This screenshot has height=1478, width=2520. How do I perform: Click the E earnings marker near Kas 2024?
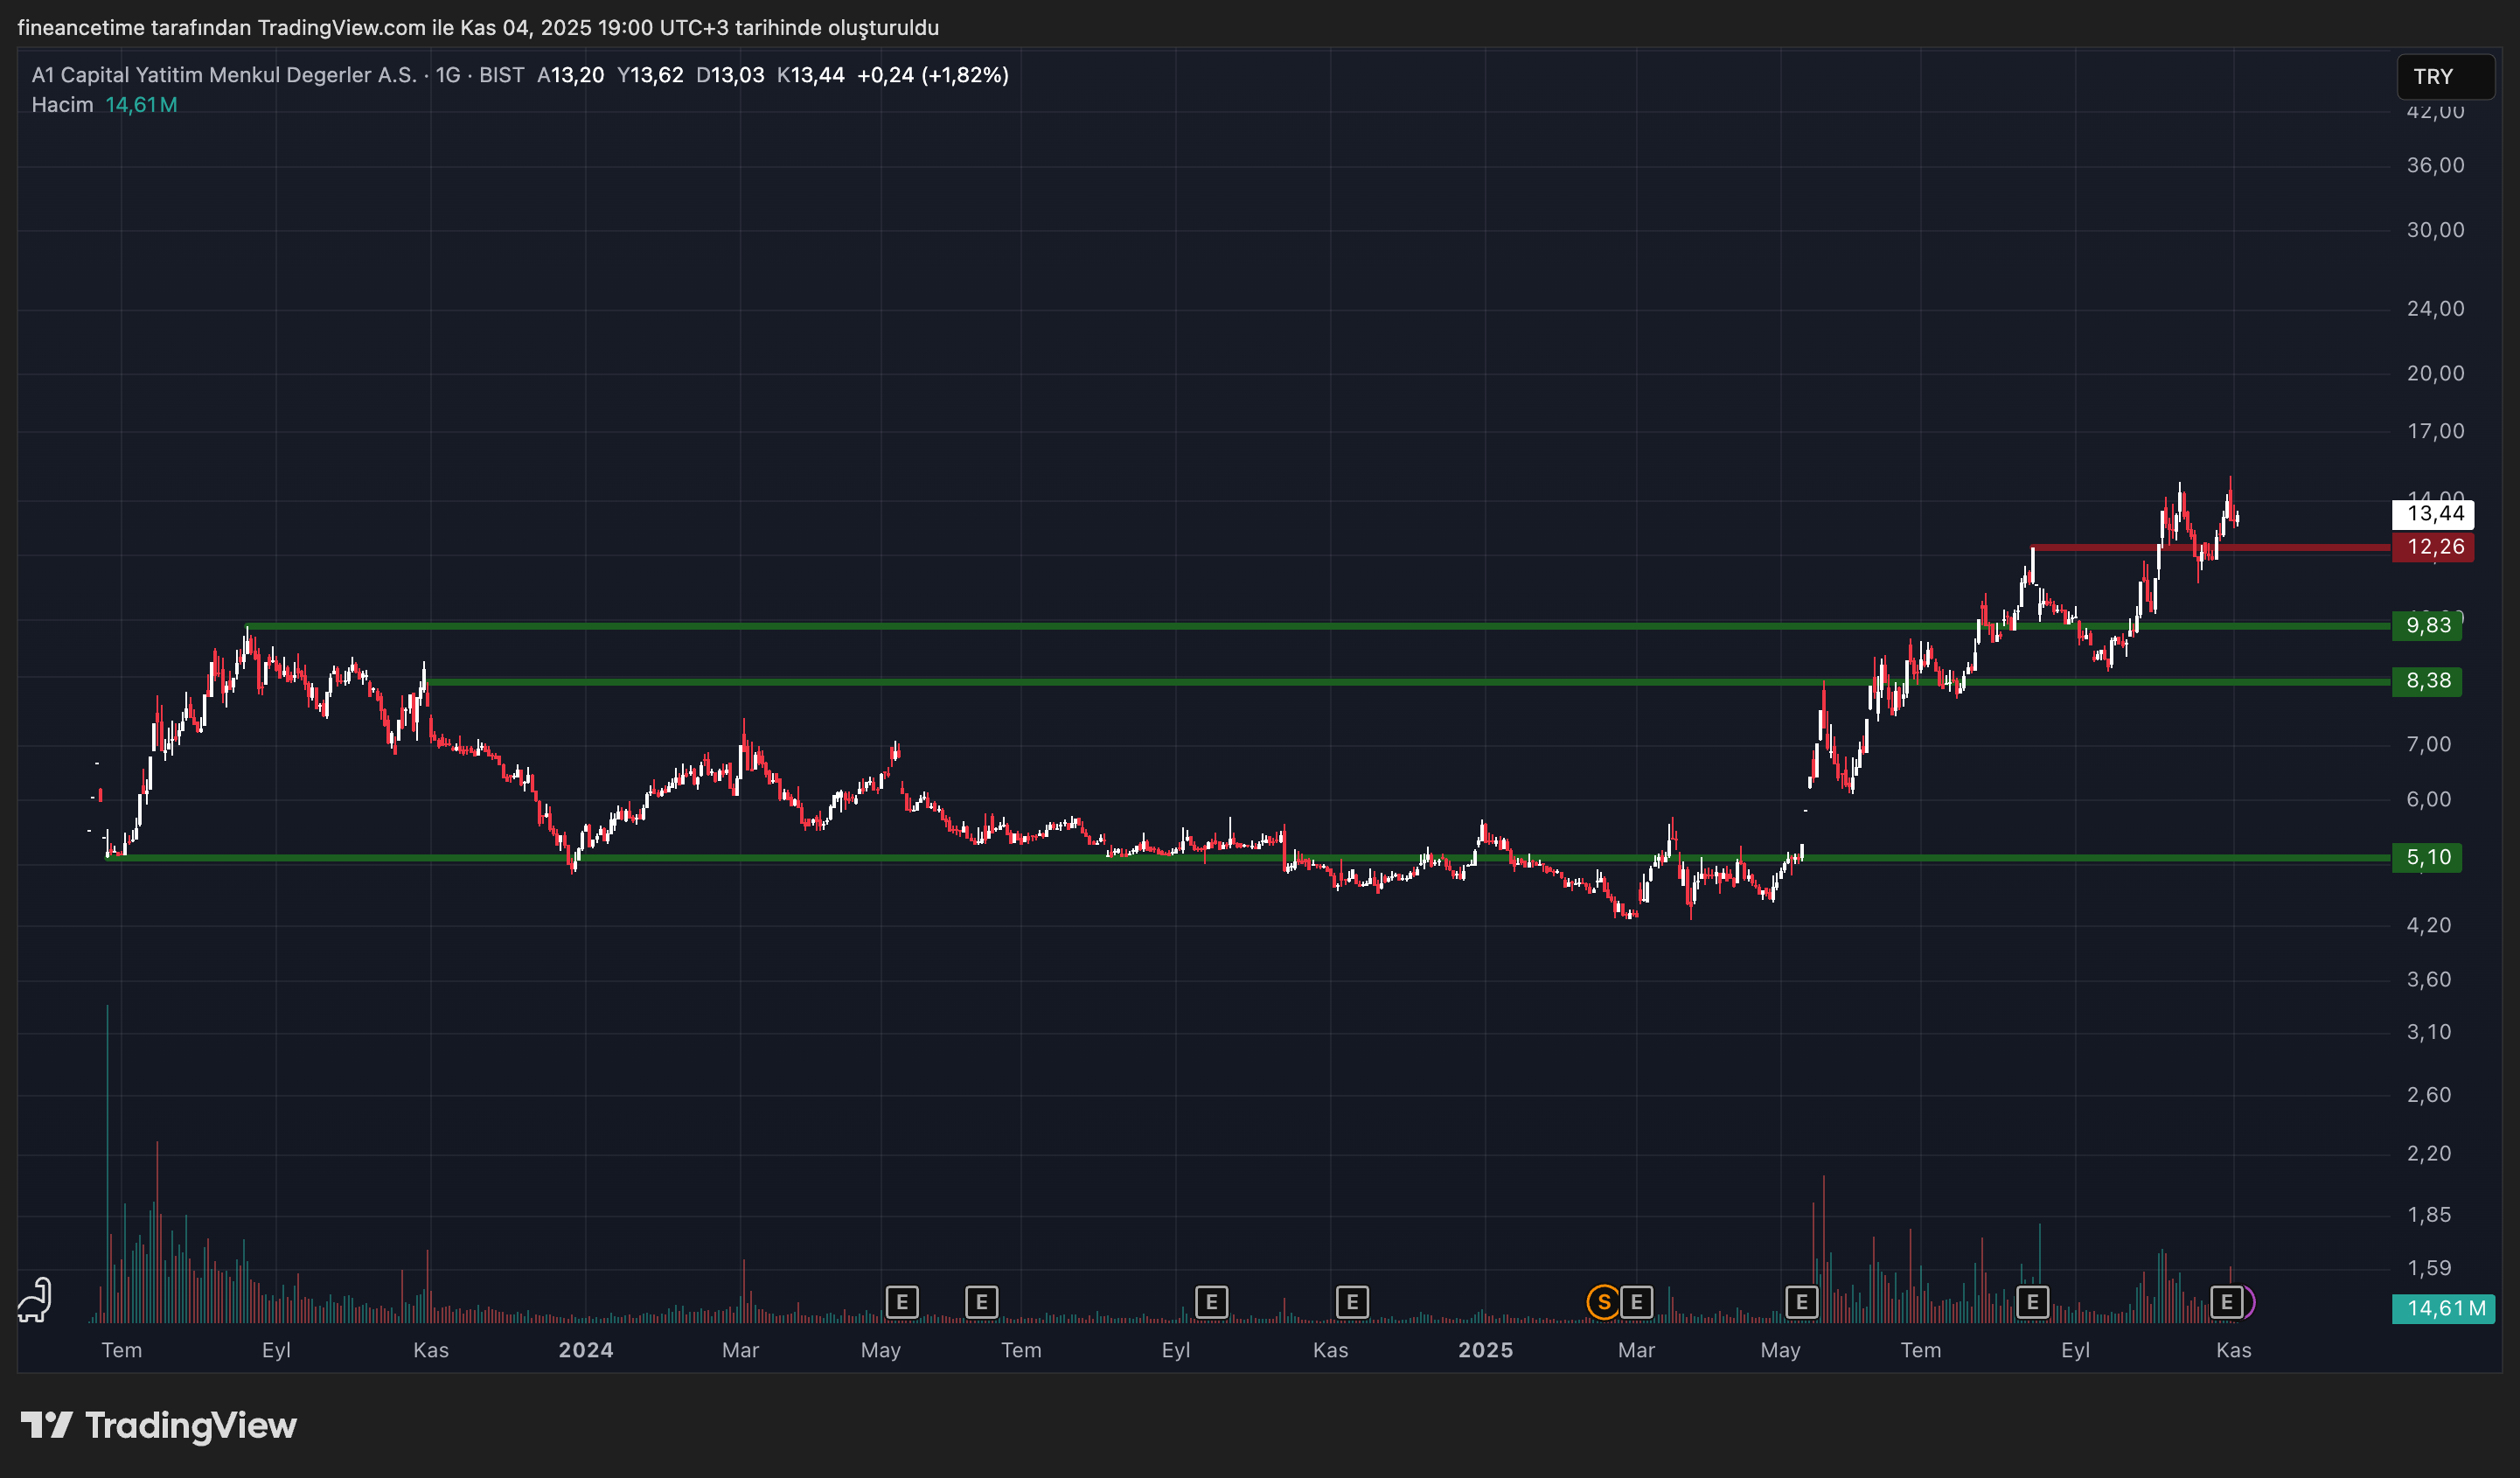point(1352,1302)
